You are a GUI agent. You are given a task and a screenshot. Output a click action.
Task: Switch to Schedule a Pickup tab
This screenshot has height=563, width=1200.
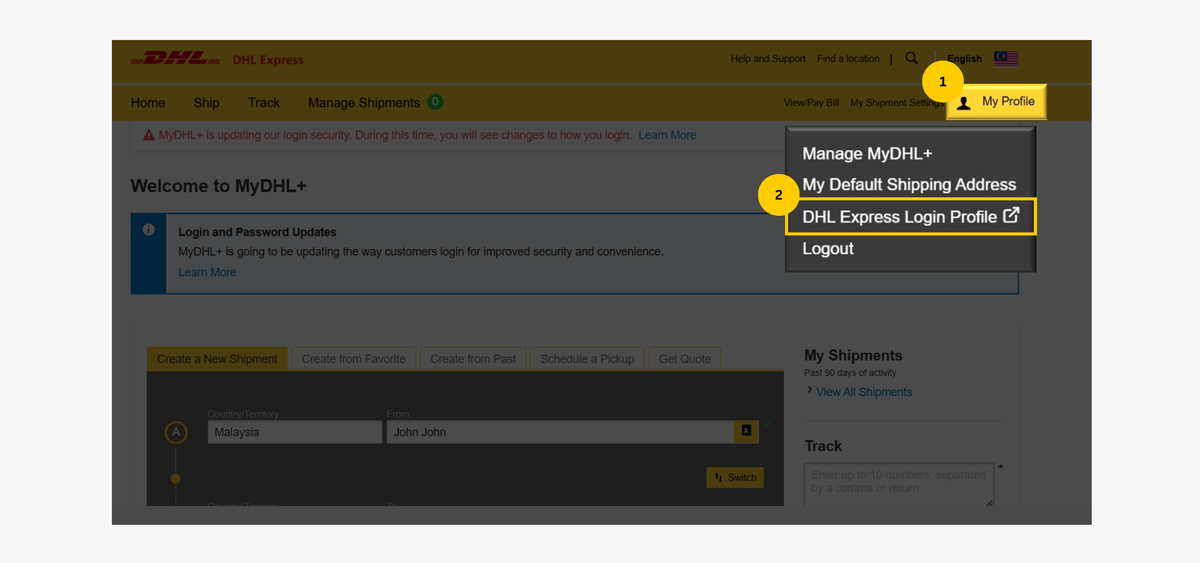tap(587, 359)
